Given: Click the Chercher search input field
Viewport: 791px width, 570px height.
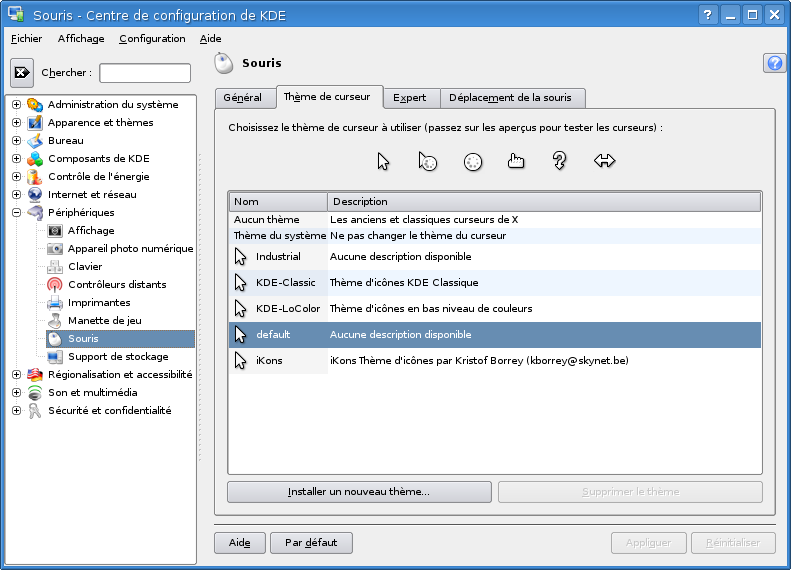Looking at the screenshot, I should [145, 73].
